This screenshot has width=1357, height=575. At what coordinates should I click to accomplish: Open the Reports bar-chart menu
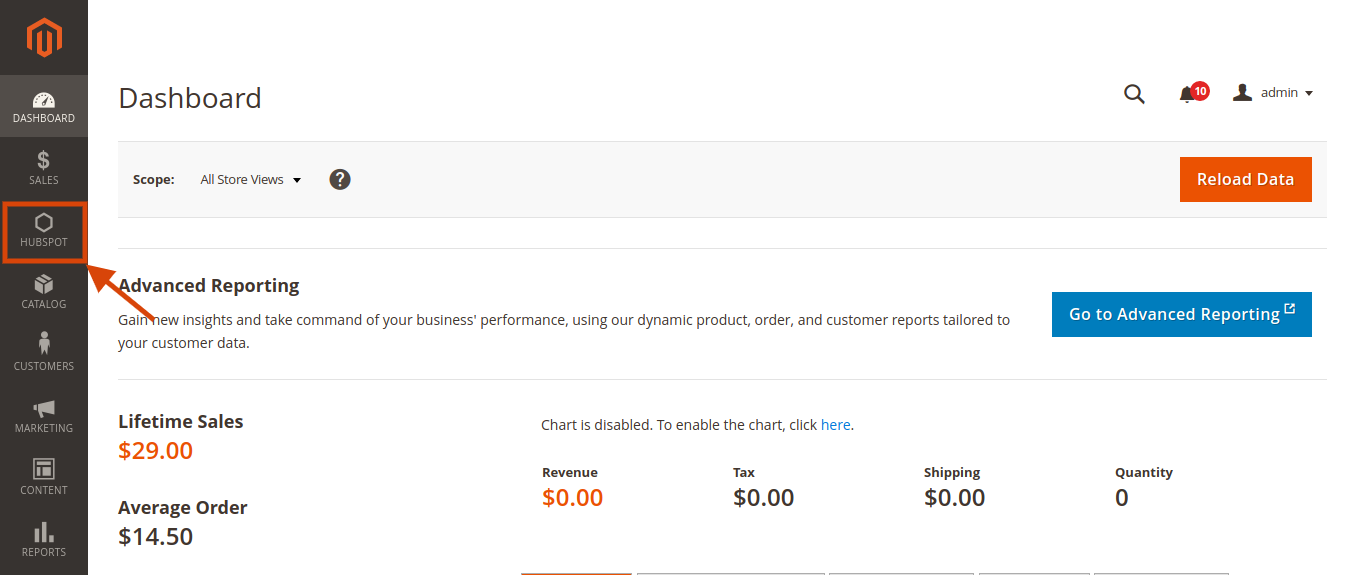point(44,540)
